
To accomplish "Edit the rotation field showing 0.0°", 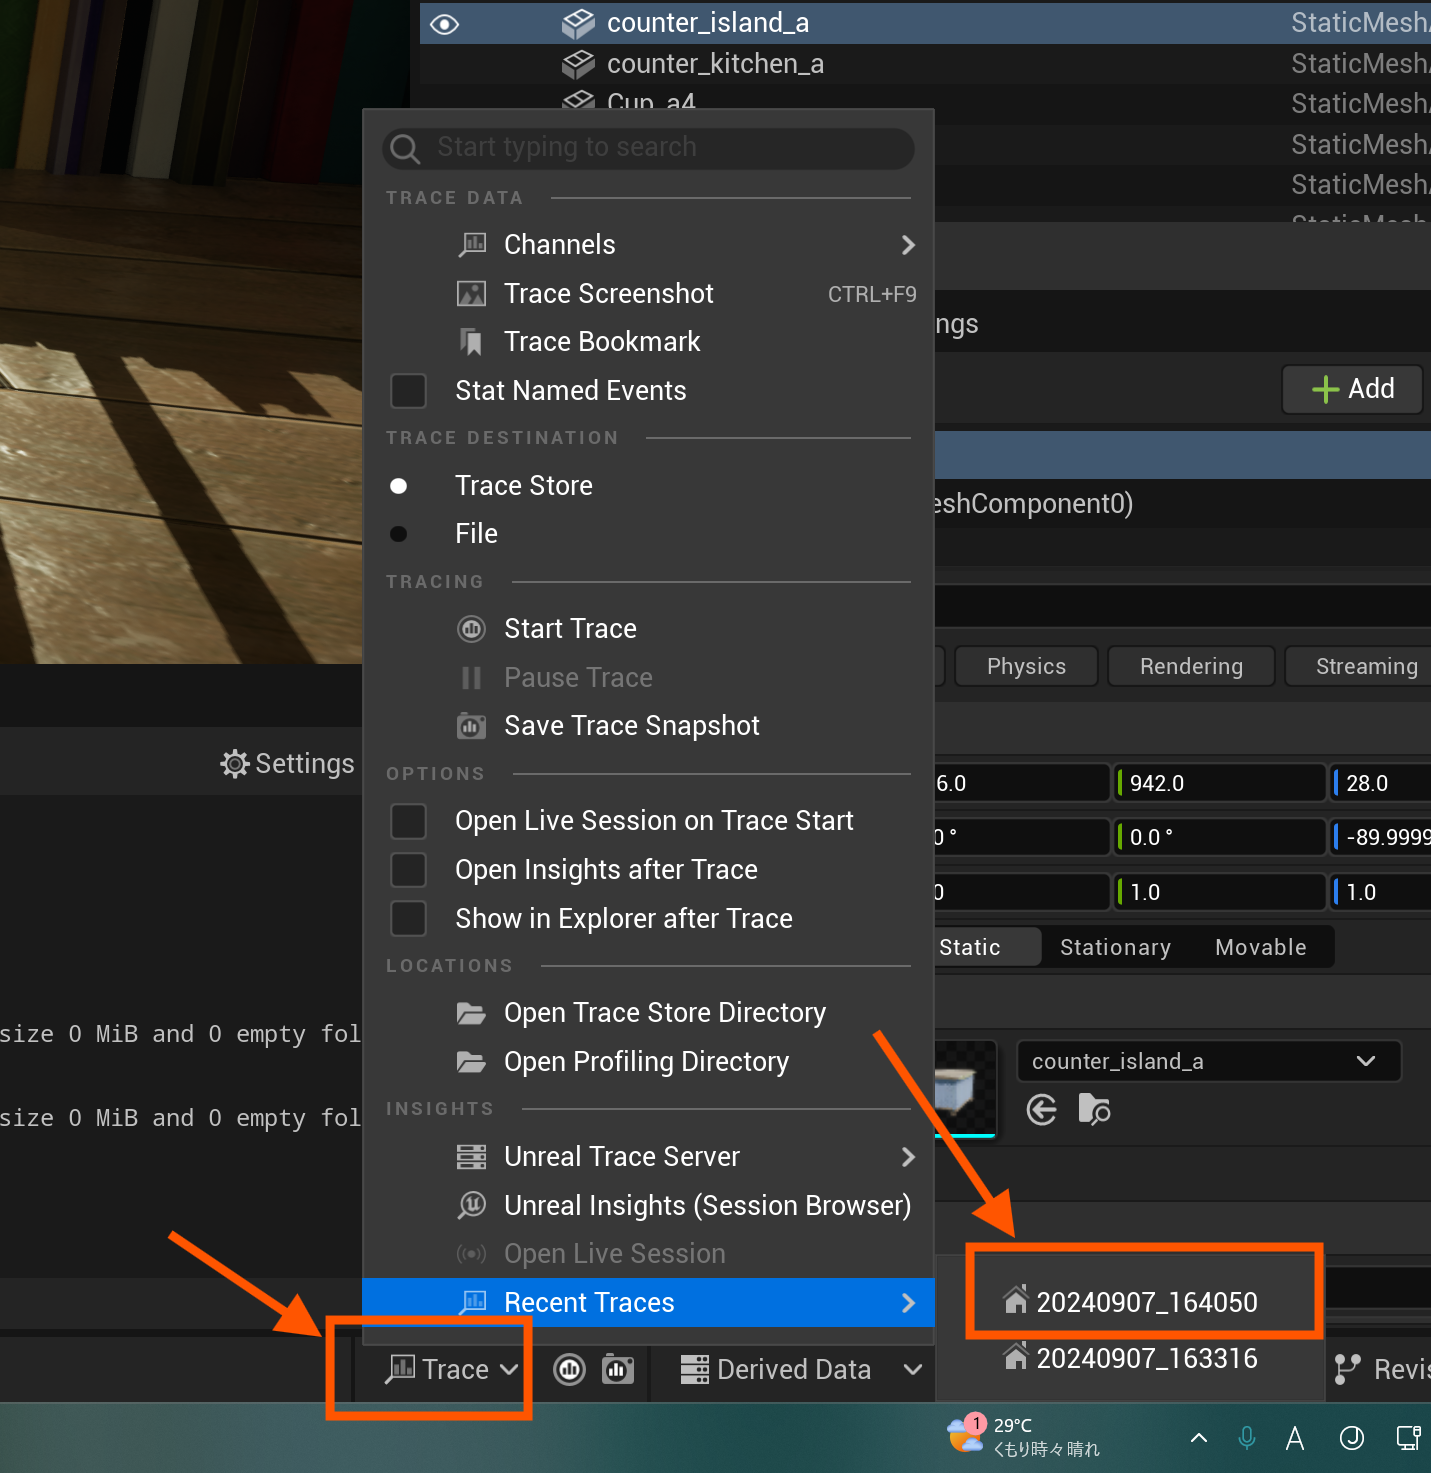I will [x=1220, y=837].
